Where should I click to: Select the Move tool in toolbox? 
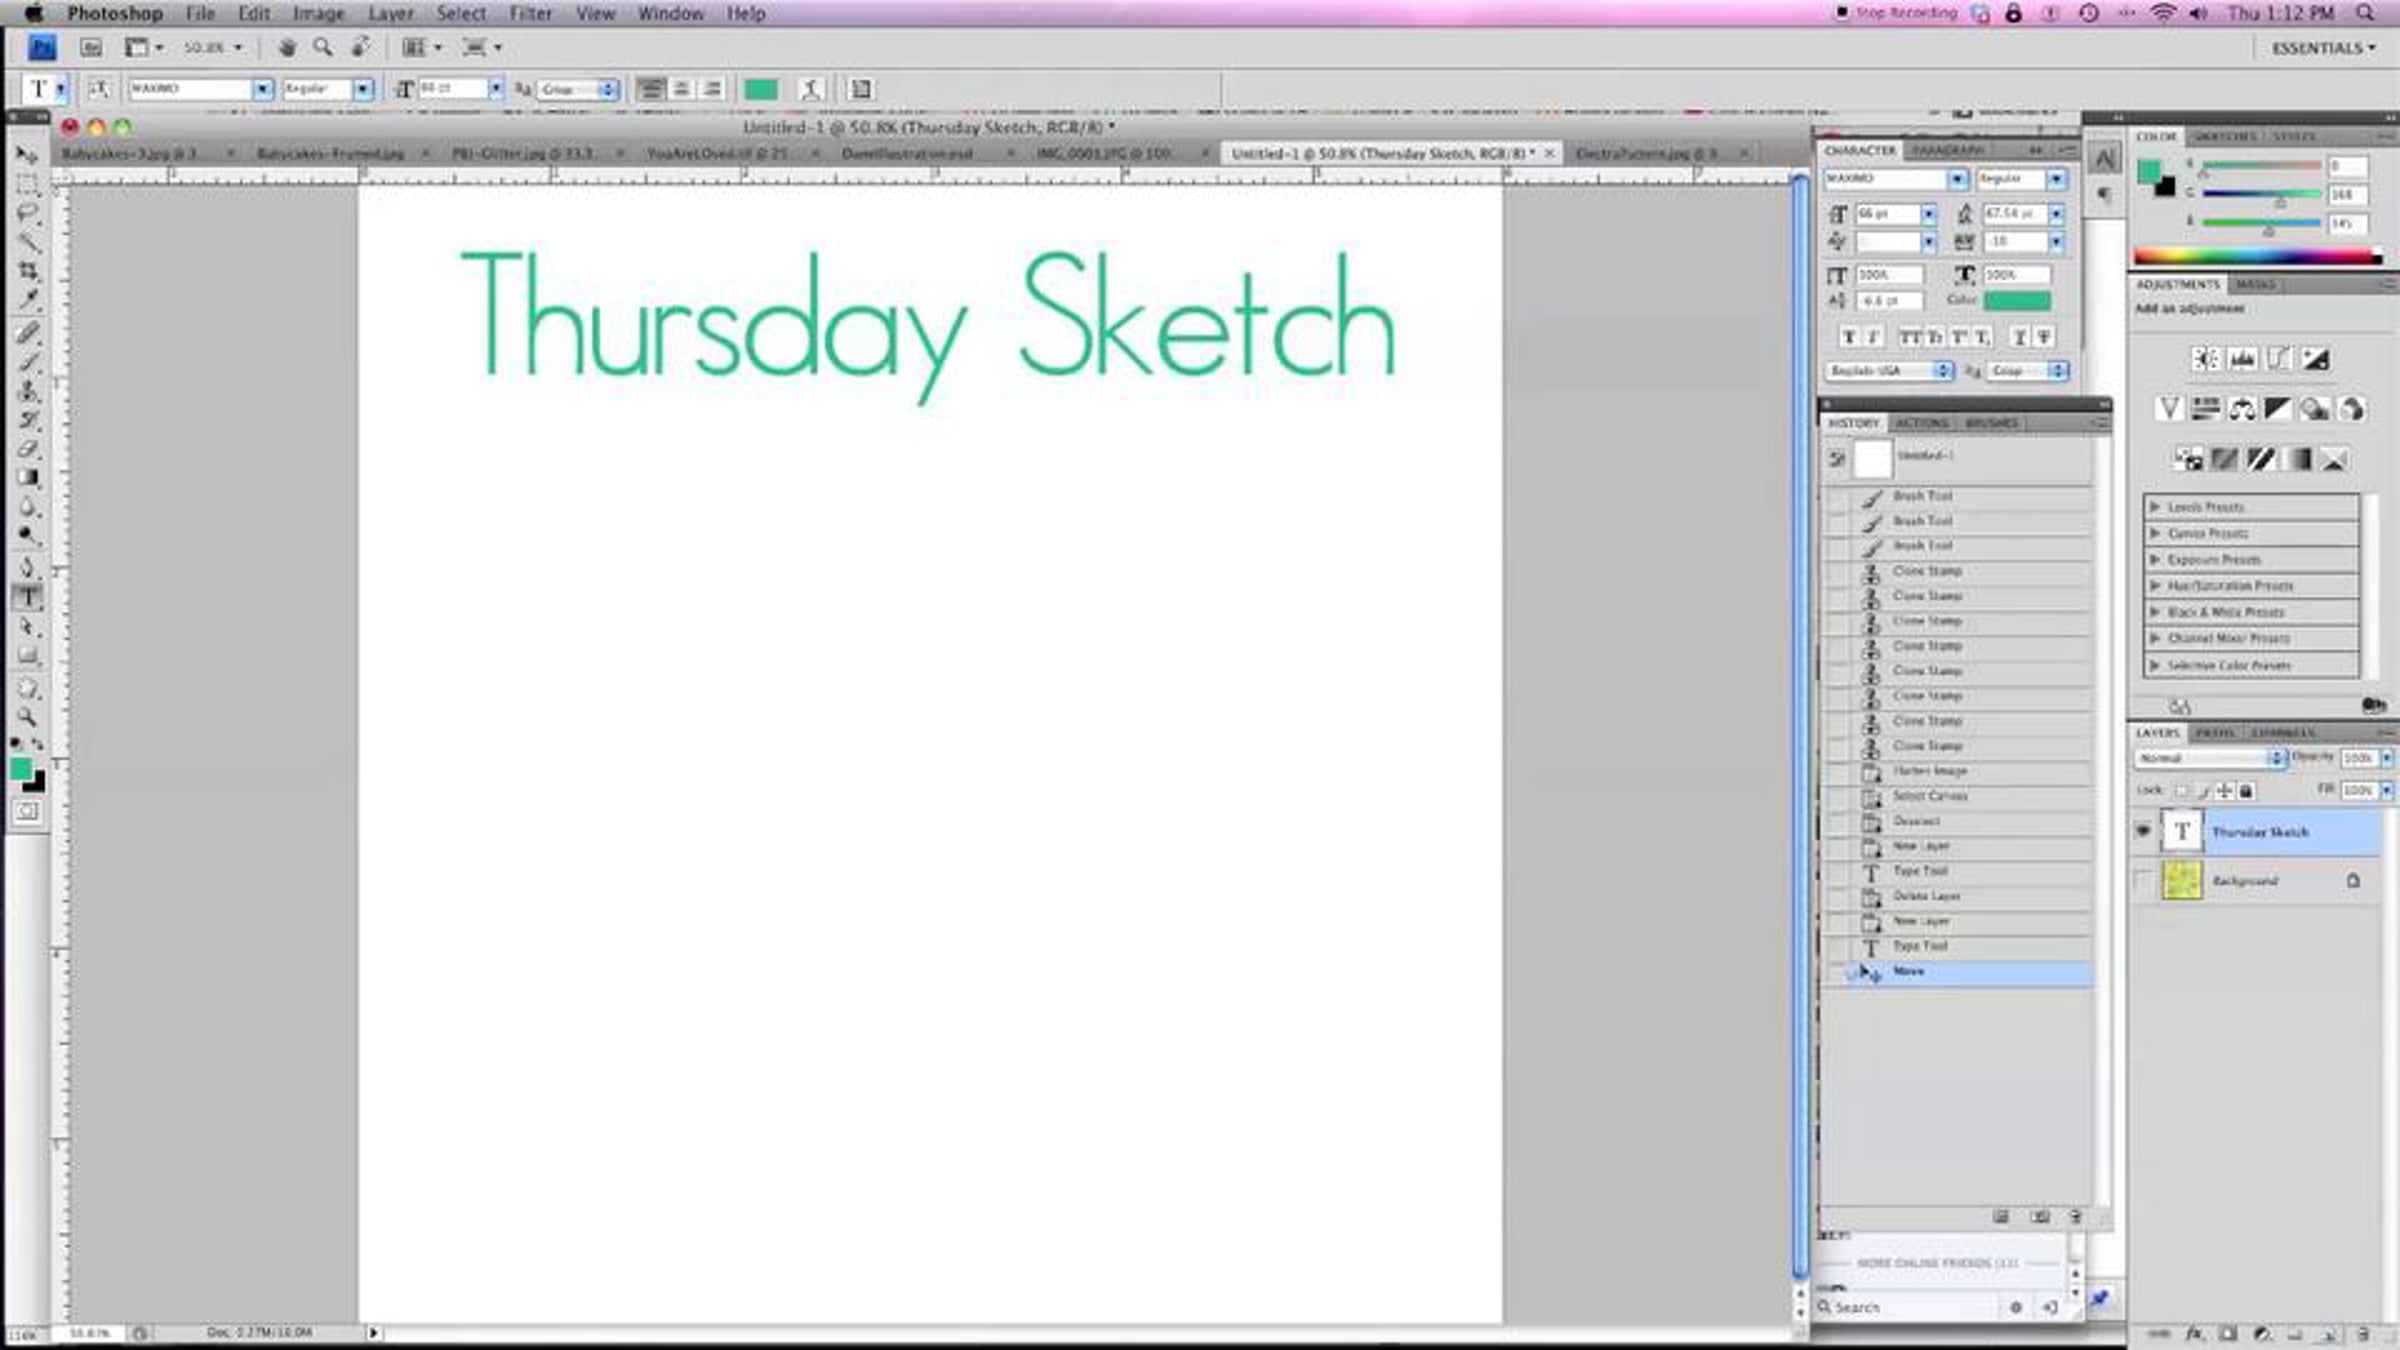tap(27, 155)
